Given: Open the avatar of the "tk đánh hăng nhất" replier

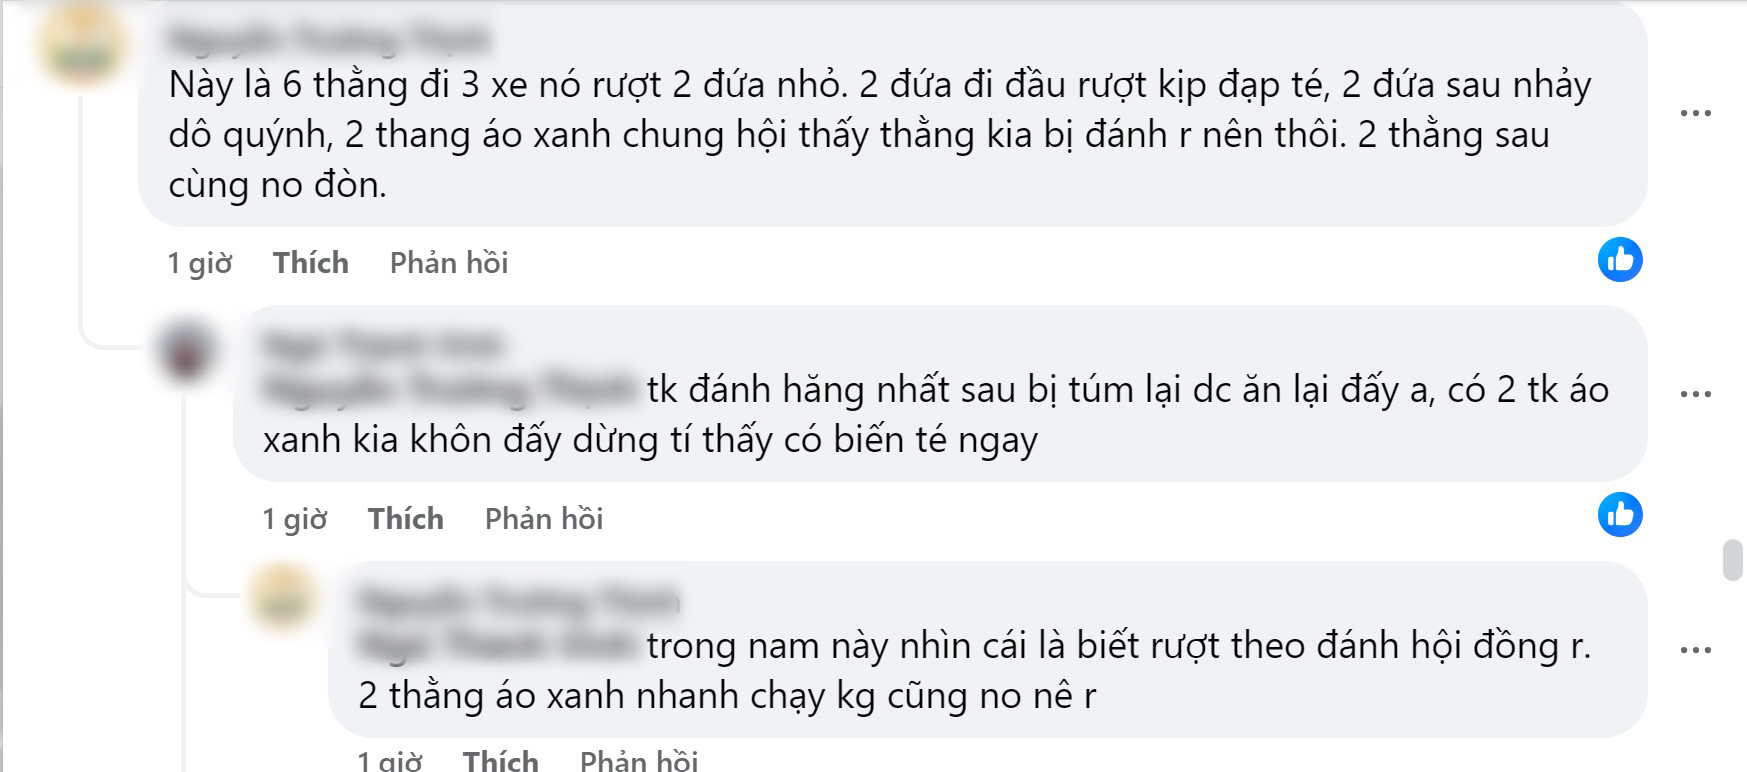Looking at the screenshot, I should [x=186, y=349].
